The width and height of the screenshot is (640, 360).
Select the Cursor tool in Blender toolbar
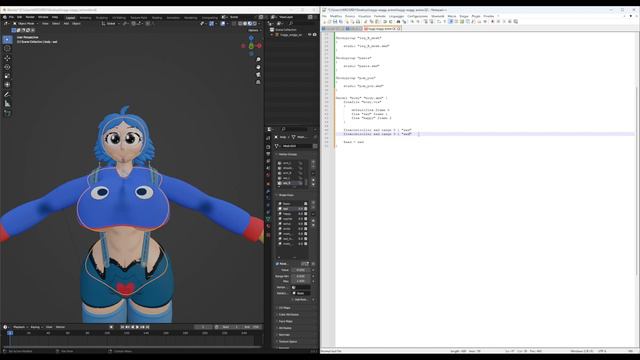(7, 48)
